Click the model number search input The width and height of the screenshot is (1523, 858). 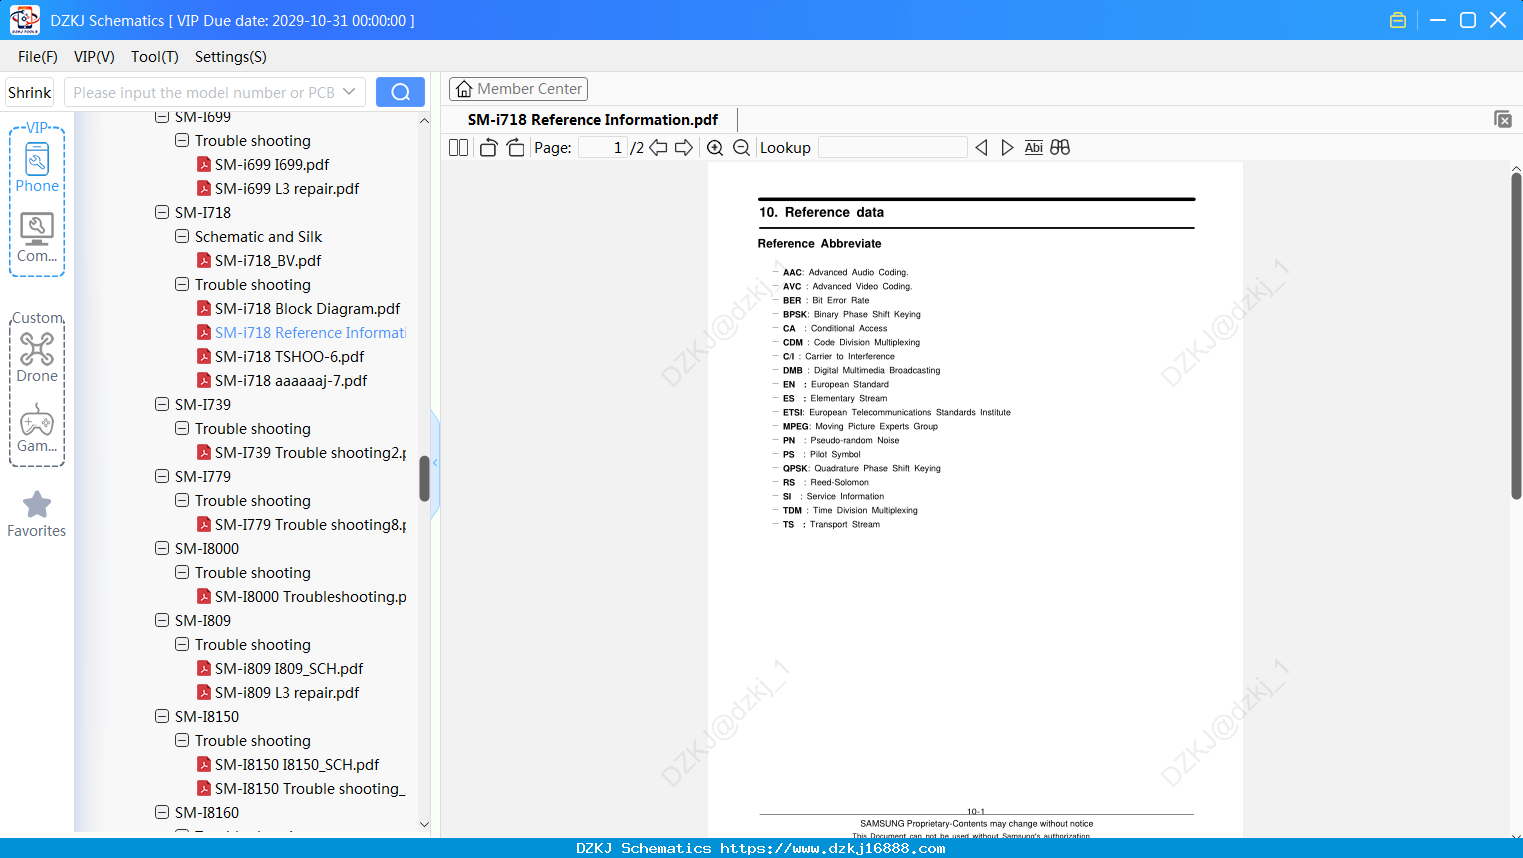click(x=204, y=92)
